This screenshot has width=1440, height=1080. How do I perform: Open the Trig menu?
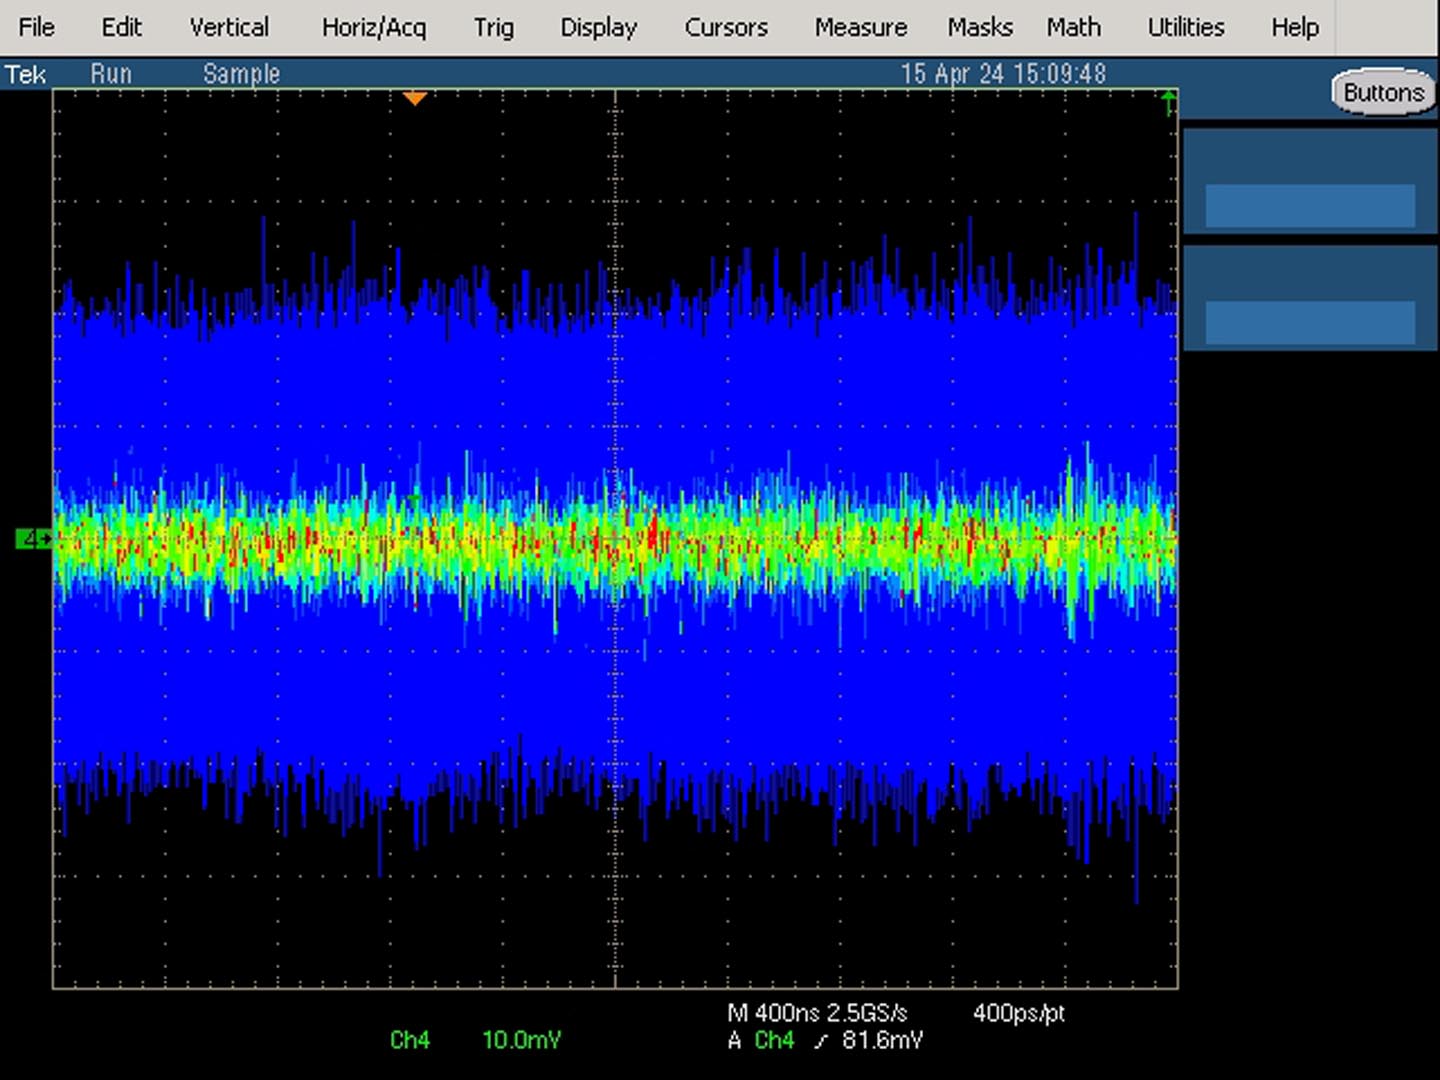click(493, 27)
